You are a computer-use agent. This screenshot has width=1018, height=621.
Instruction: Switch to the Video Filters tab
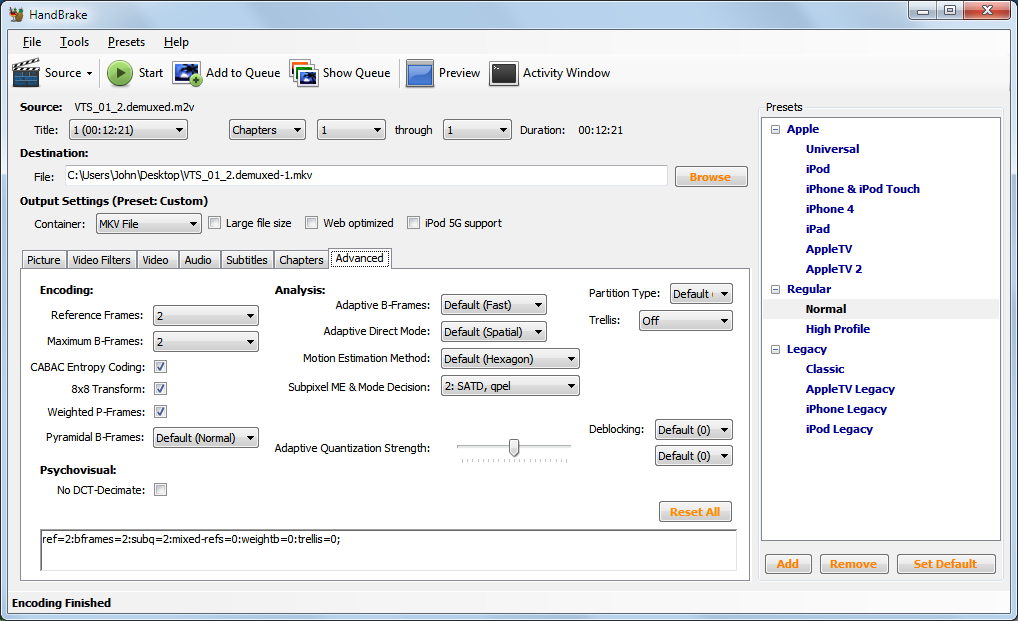click(101, 260)
